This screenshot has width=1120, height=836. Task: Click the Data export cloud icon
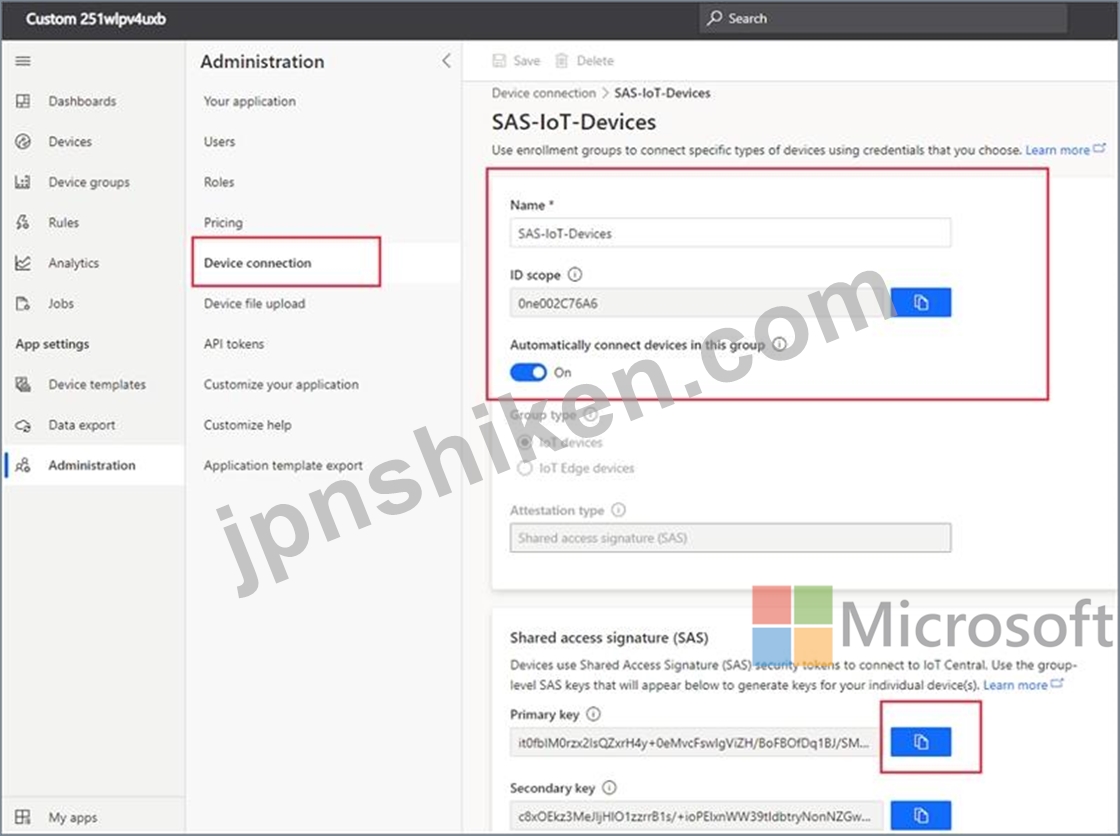[23, 425]
